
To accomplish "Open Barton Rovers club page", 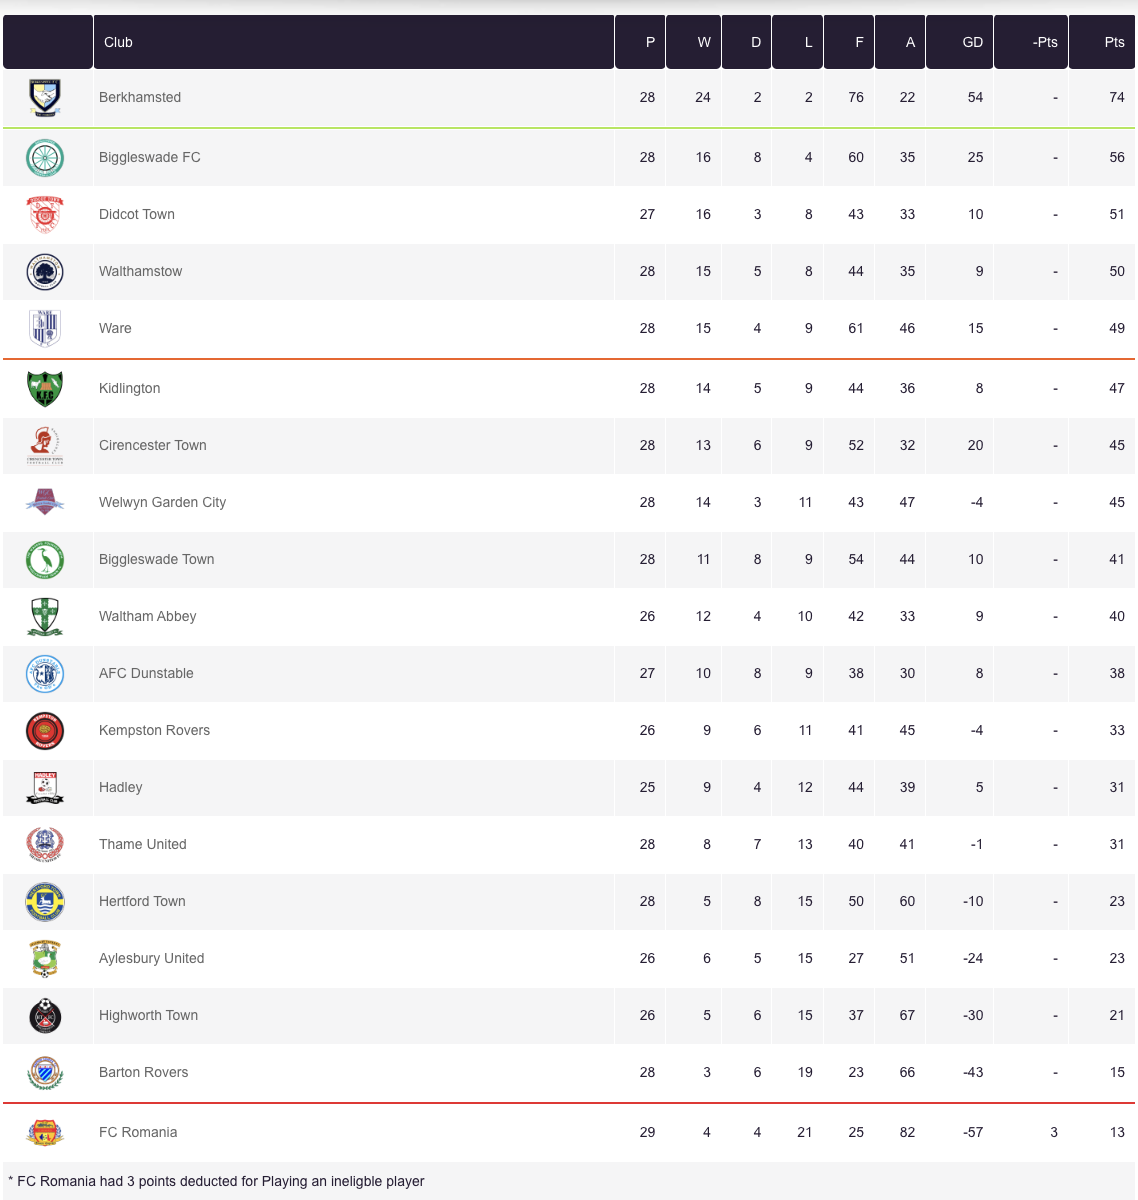I will click(143, 1072).
